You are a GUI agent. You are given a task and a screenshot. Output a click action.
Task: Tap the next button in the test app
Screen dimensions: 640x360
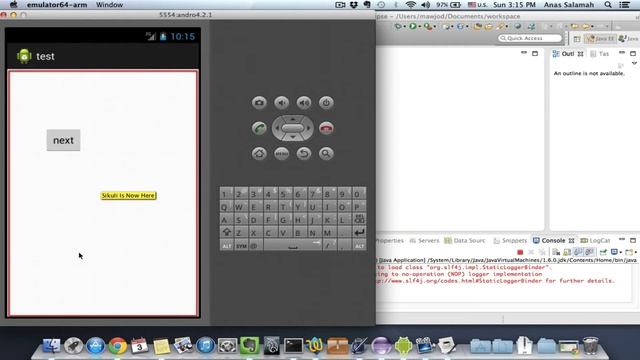tap(63, 140)
